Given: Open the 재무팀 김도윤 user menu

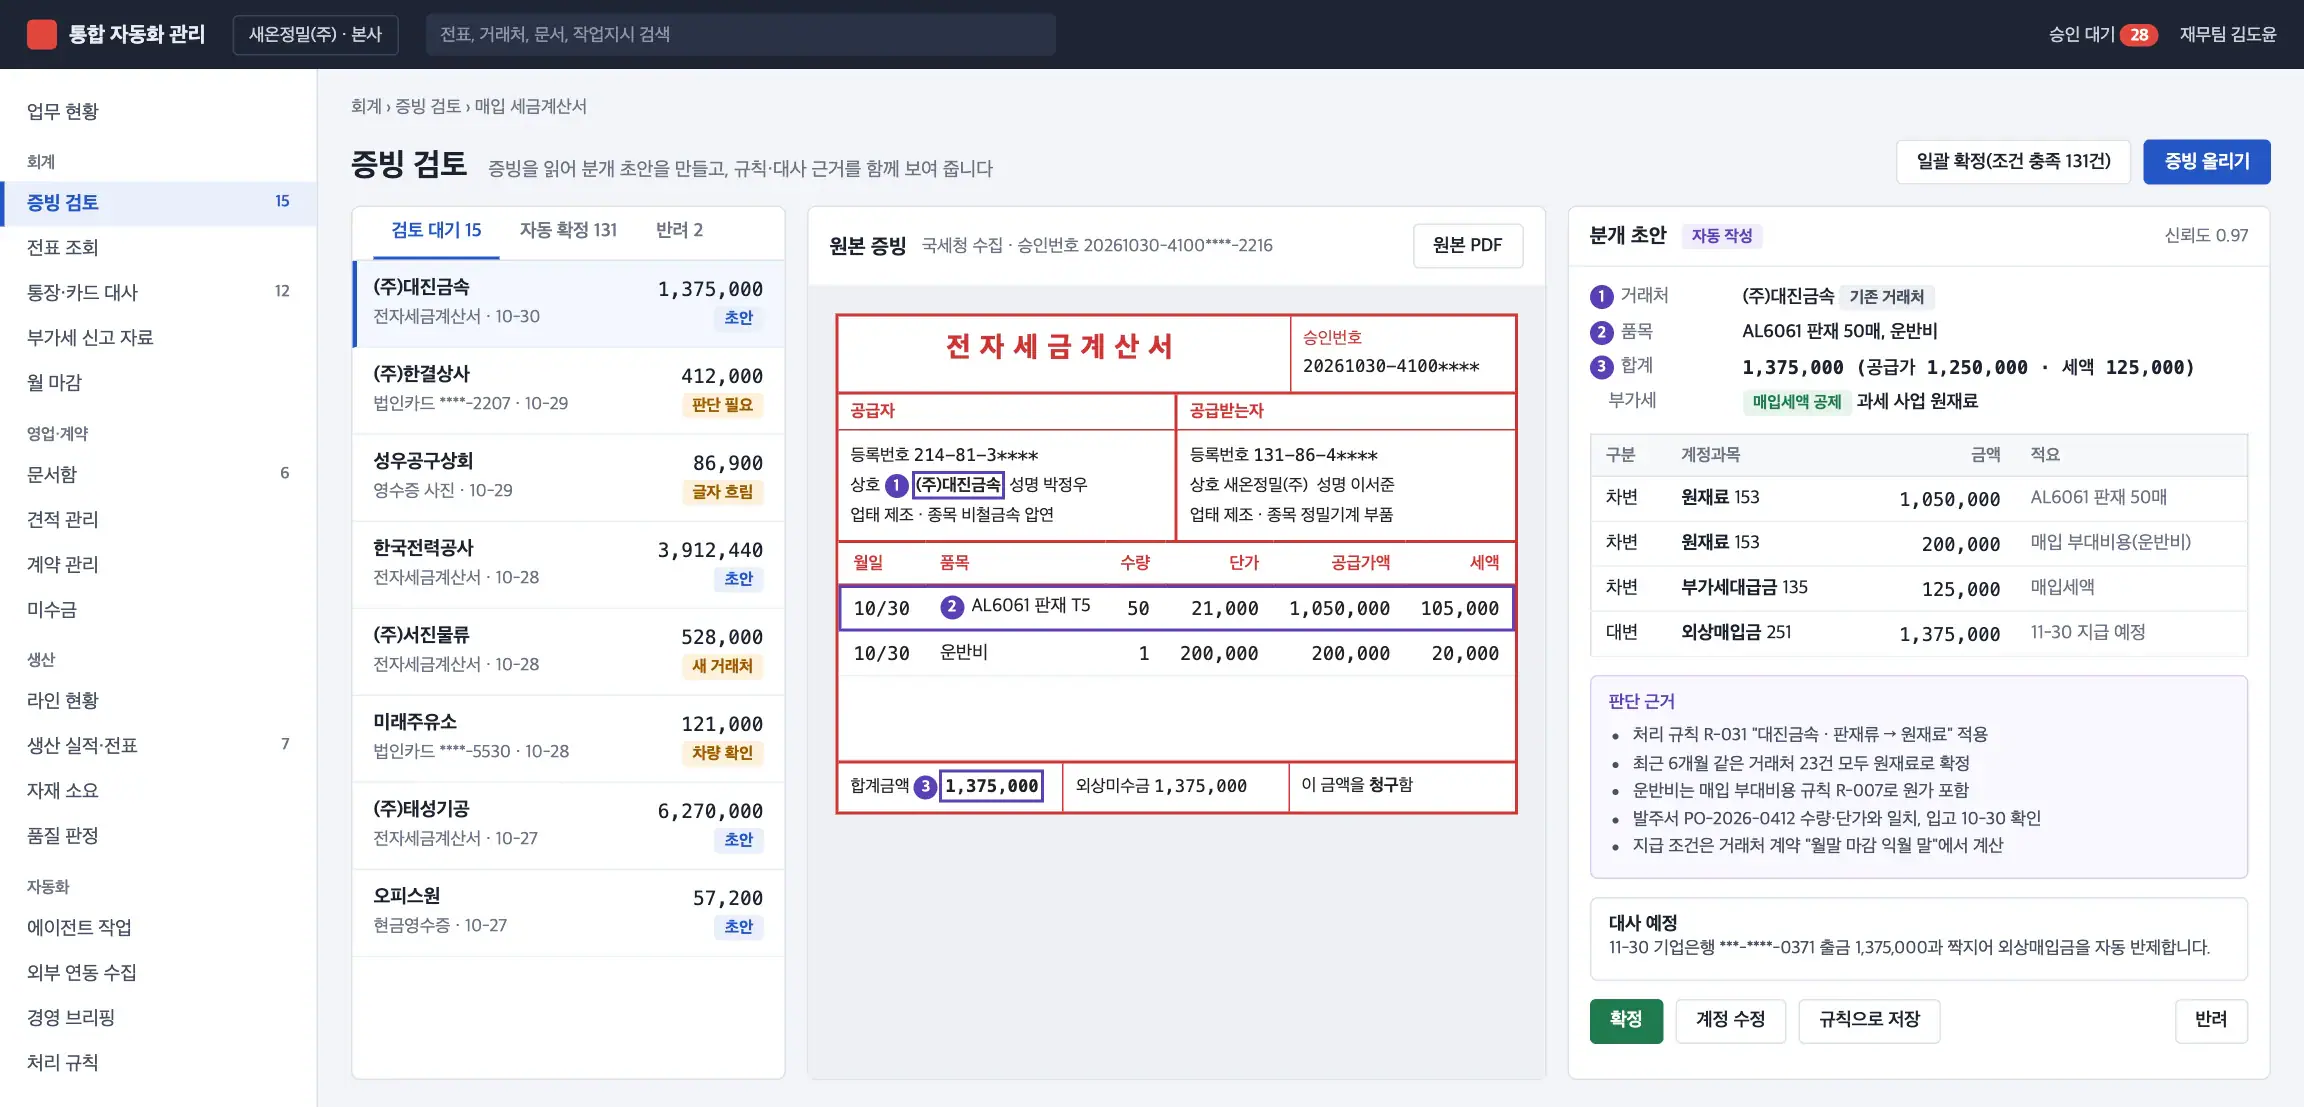Looking at the screenshot, I should pyautogui.click(x=2227, y=34).
